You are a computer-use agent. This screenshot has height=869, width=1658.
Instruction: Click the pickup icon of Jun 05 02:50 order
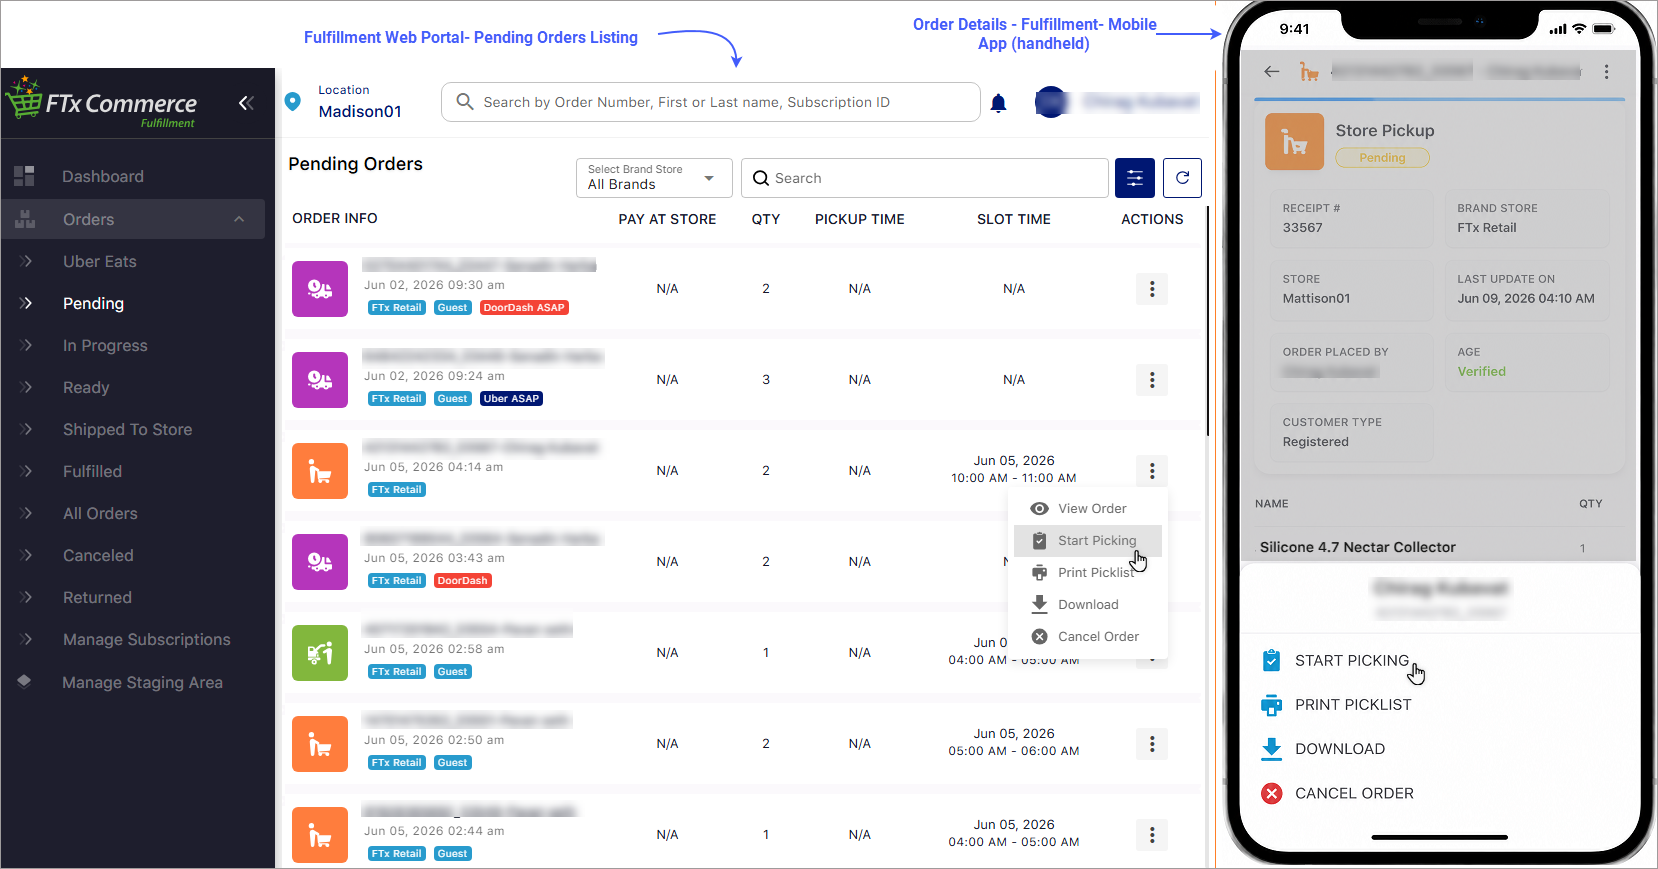tap(320, 744)
